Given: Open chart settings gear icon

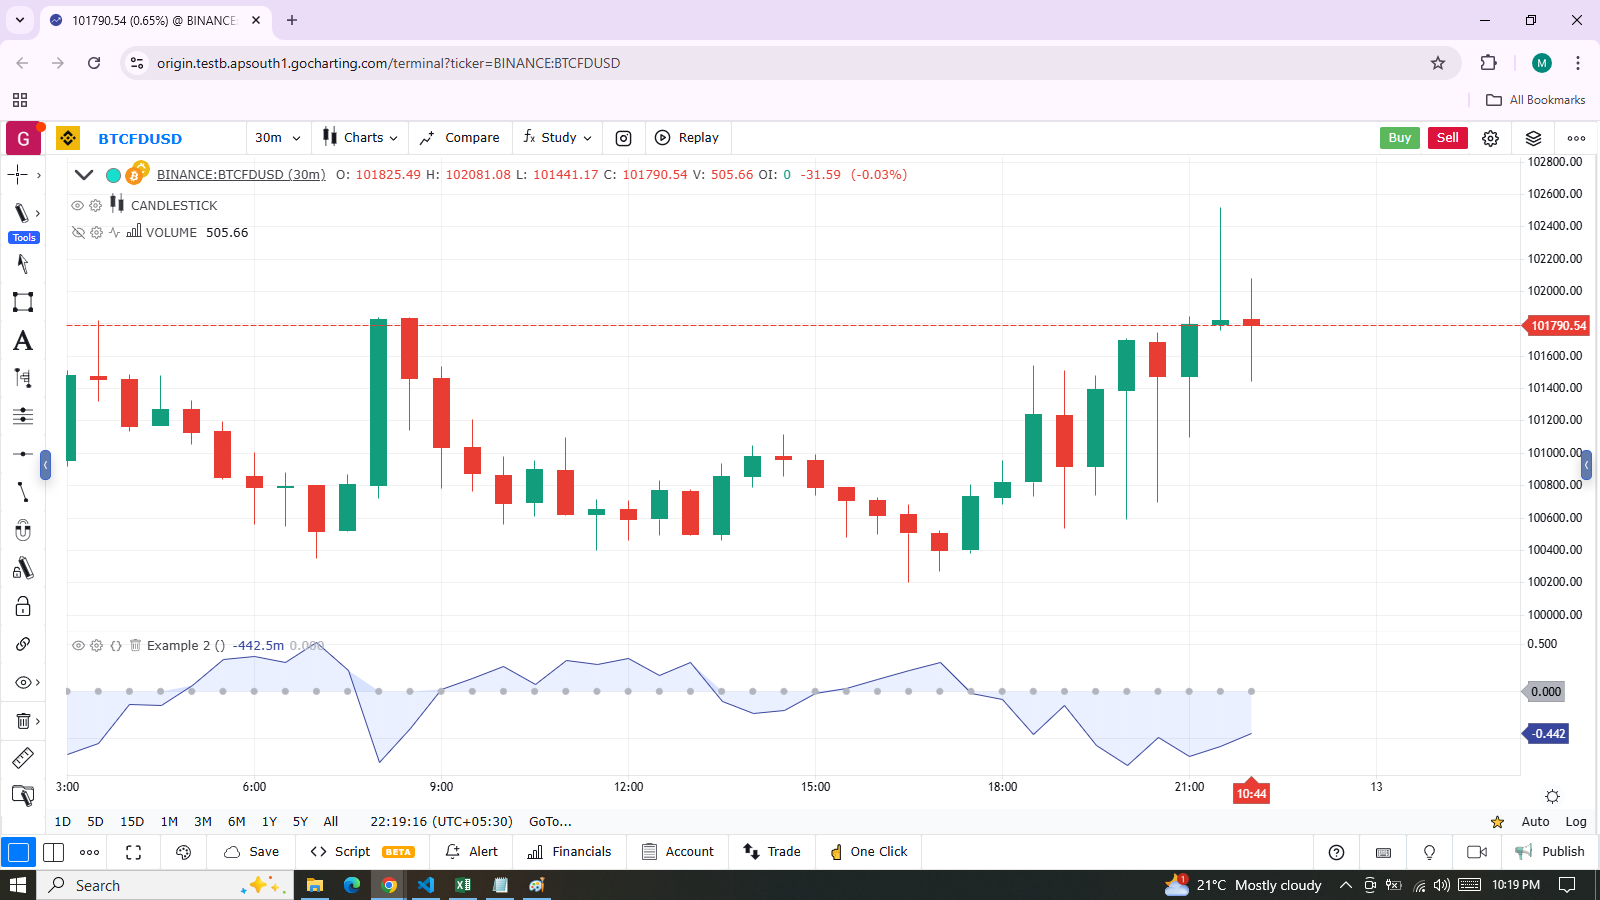Looking at the screenshot, I should tap(1490, 138).
